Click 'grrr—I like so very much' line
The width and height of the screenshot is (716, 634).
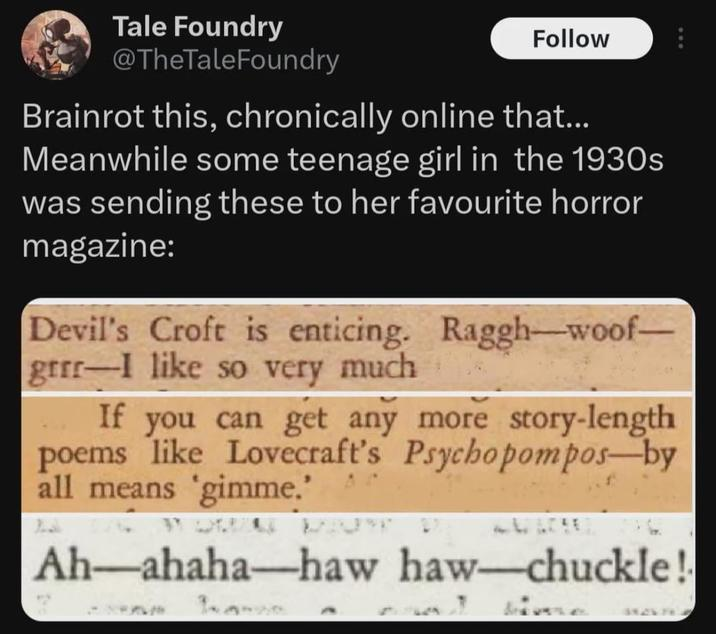(x=222, y=367)
